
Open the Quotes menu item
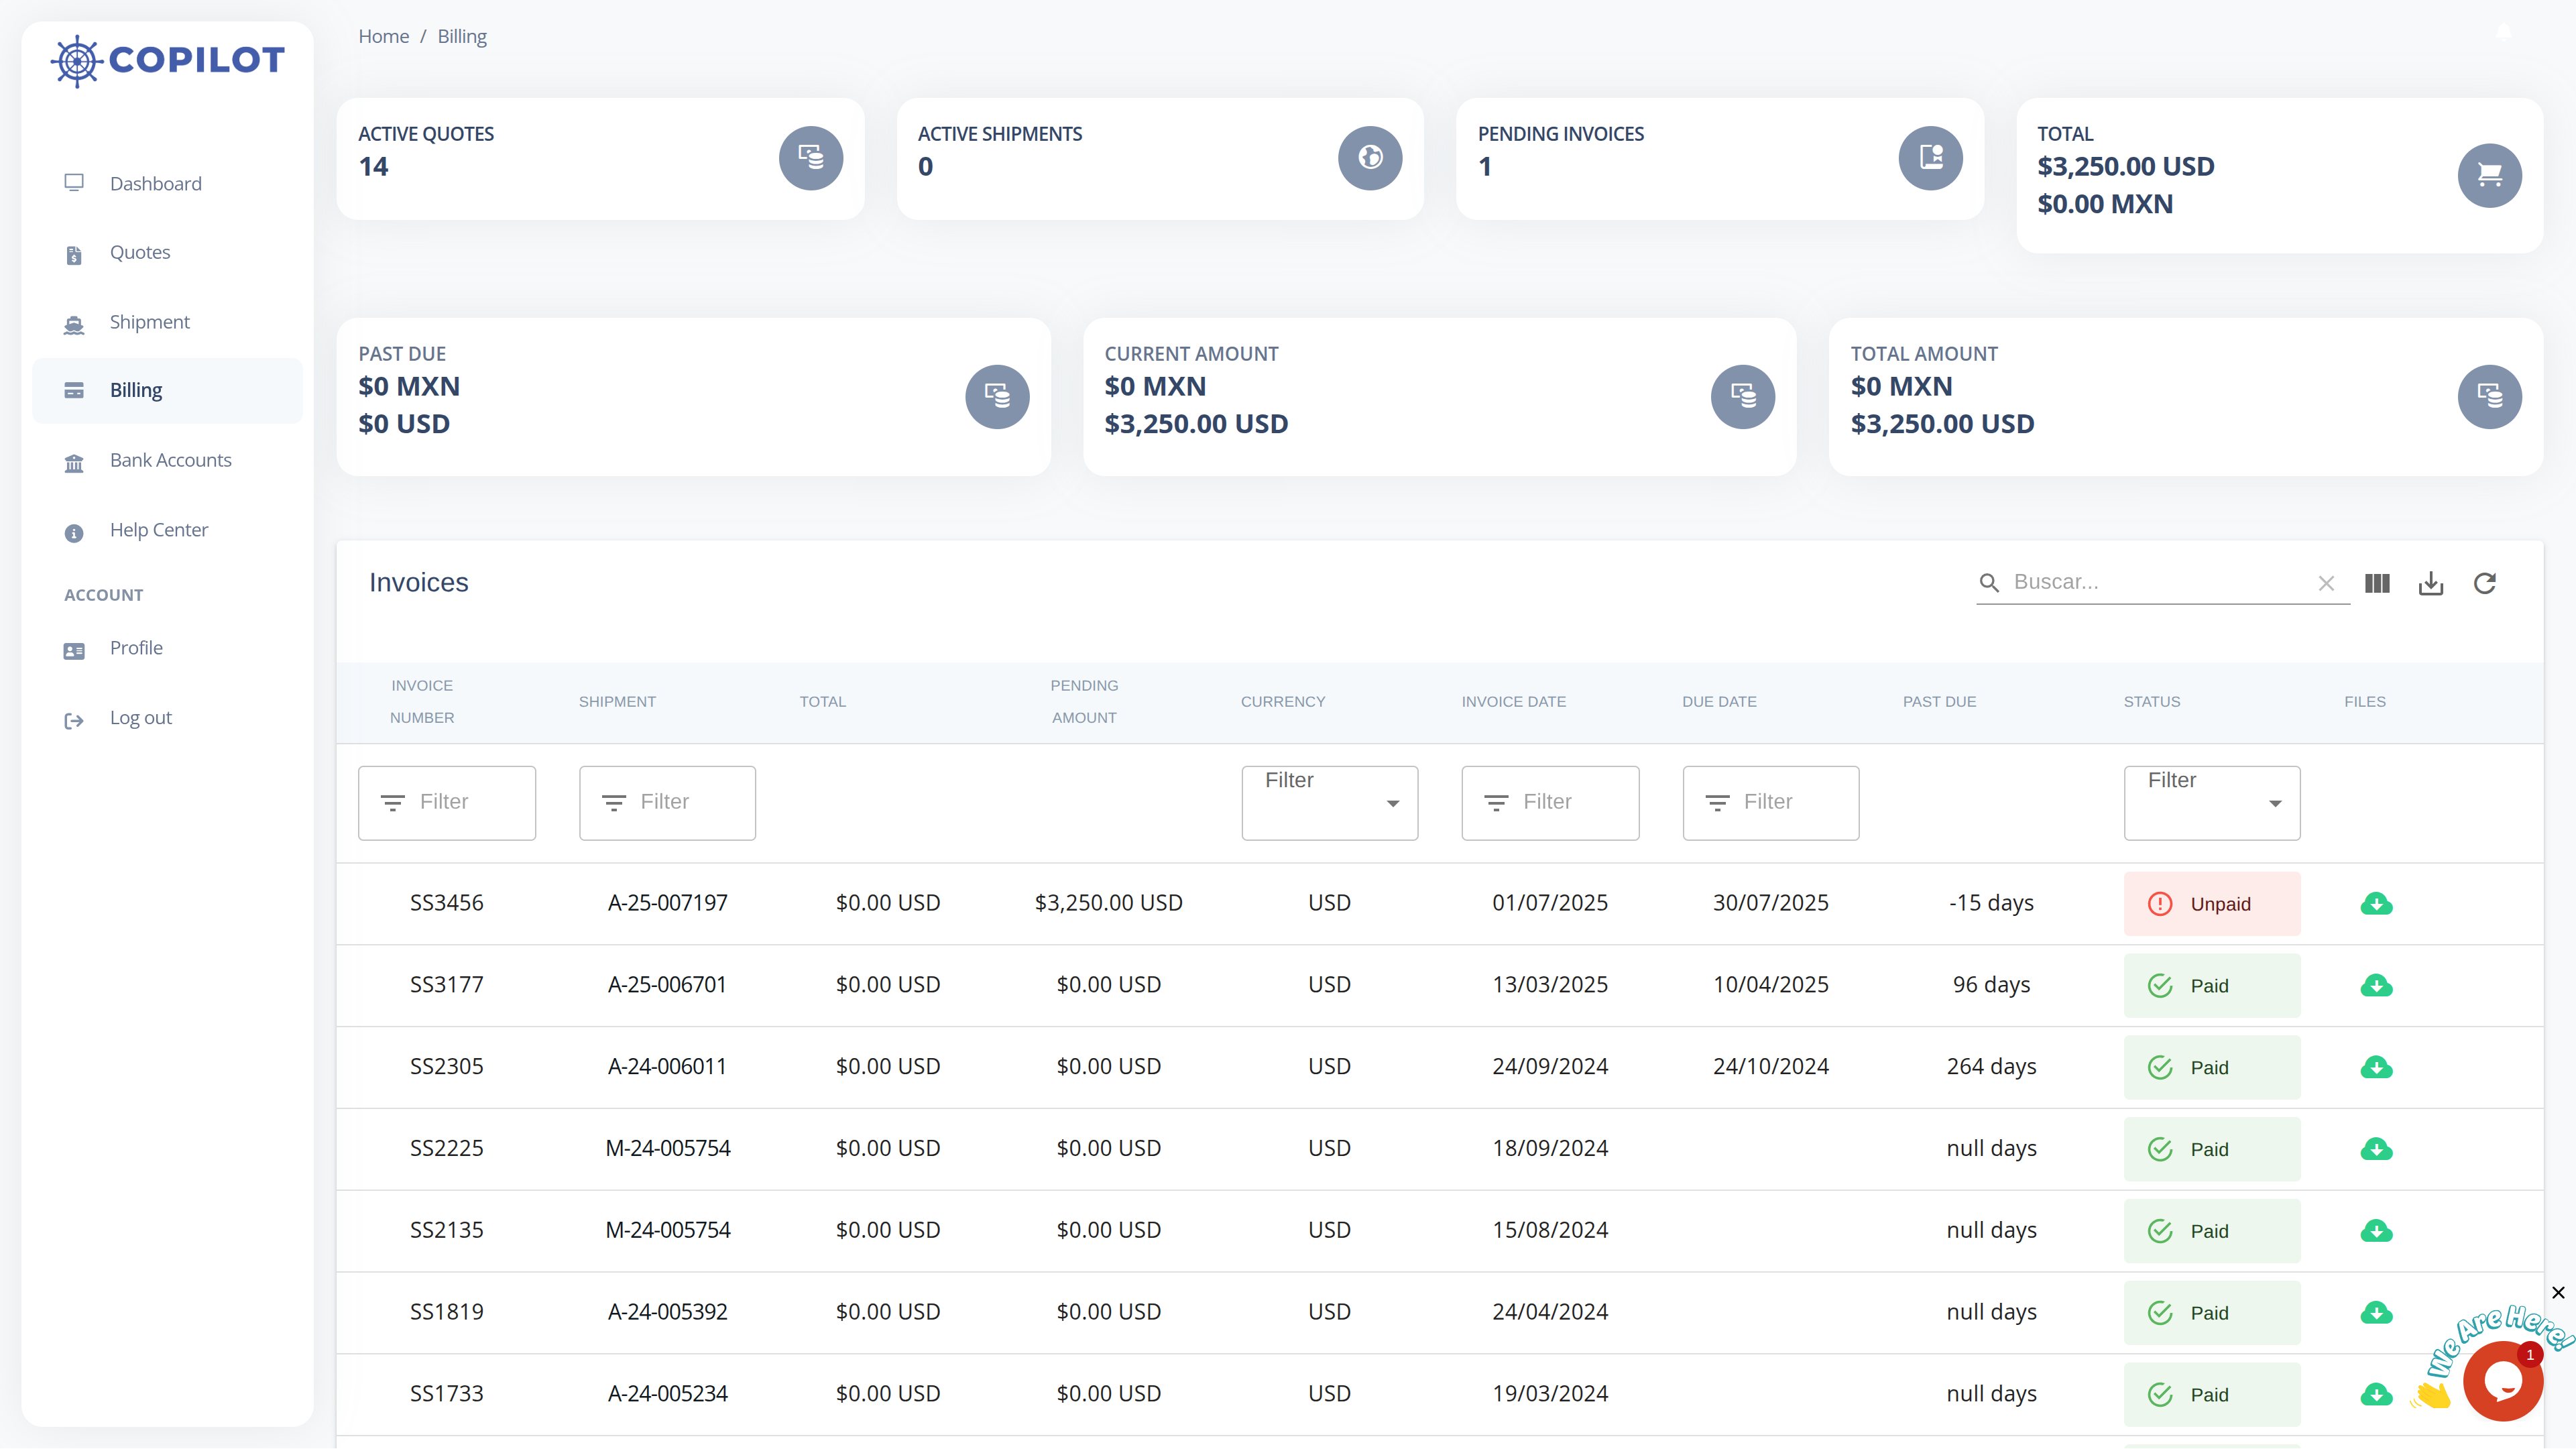140,253
